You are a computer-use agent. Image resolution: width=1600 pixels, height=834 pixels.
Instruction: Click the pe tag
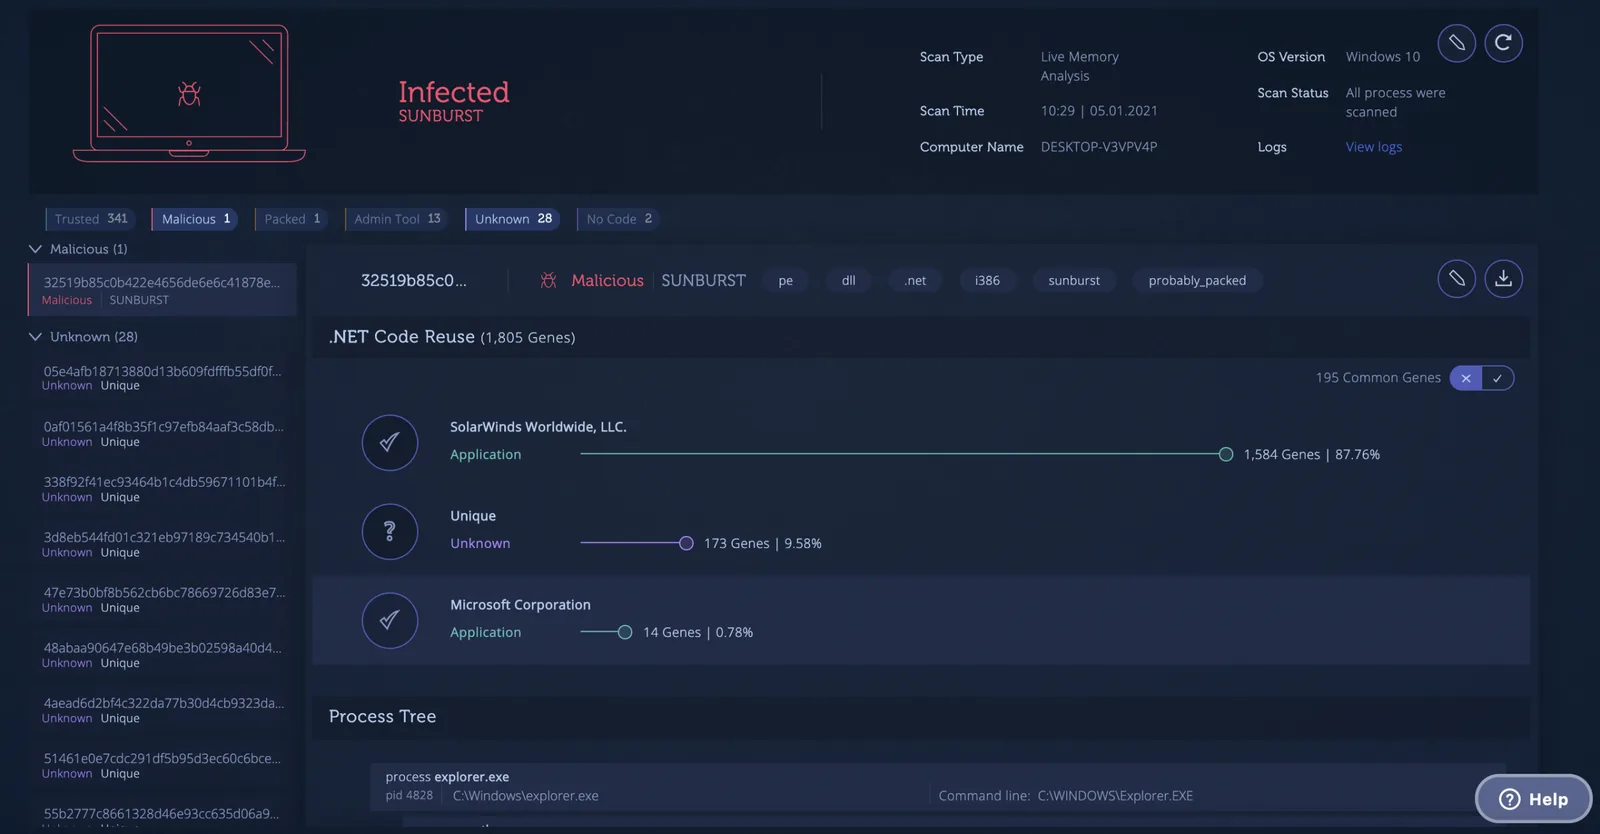click(786, 281)
